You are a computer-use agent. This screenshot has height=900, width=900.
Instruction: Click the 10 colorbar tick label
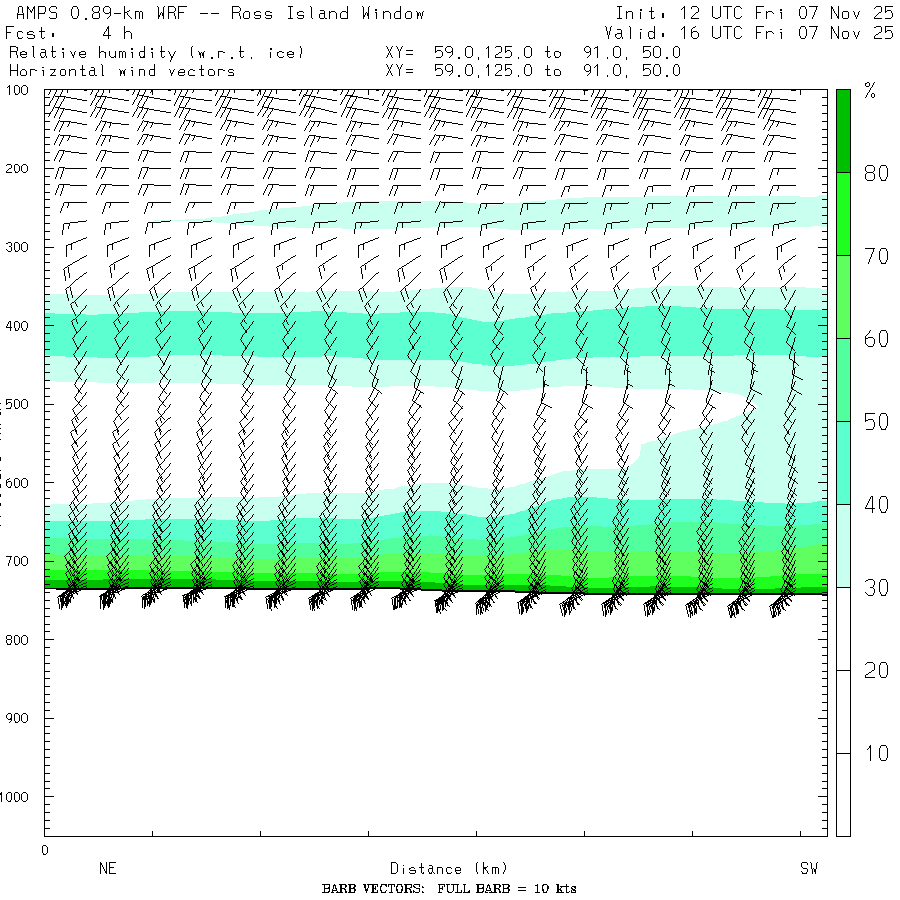tap(876, 754)
